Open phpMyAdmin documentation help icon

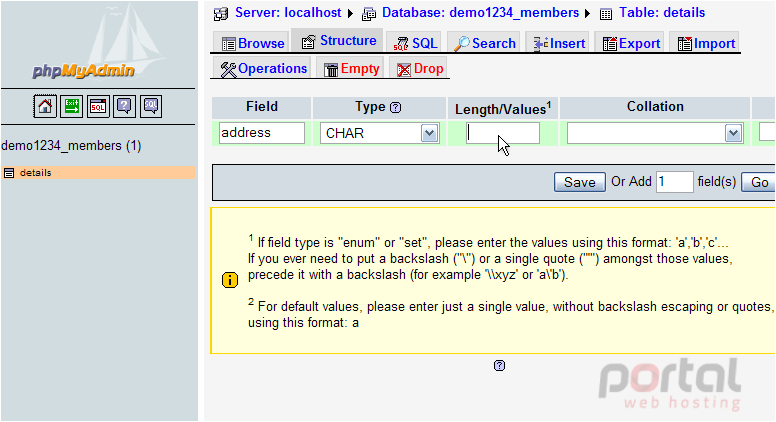pyautogui.click(x=124, y=106)
